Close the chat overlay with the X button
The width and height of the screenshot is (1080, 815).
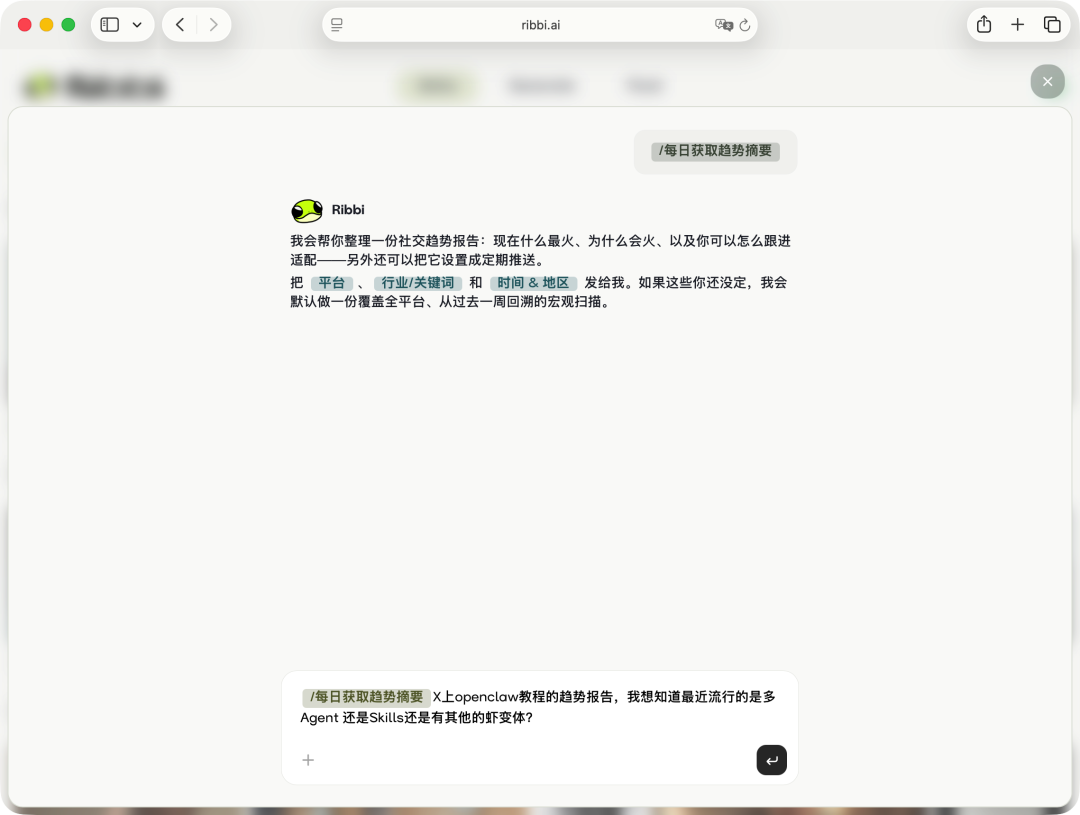[x=1047, y=81]
